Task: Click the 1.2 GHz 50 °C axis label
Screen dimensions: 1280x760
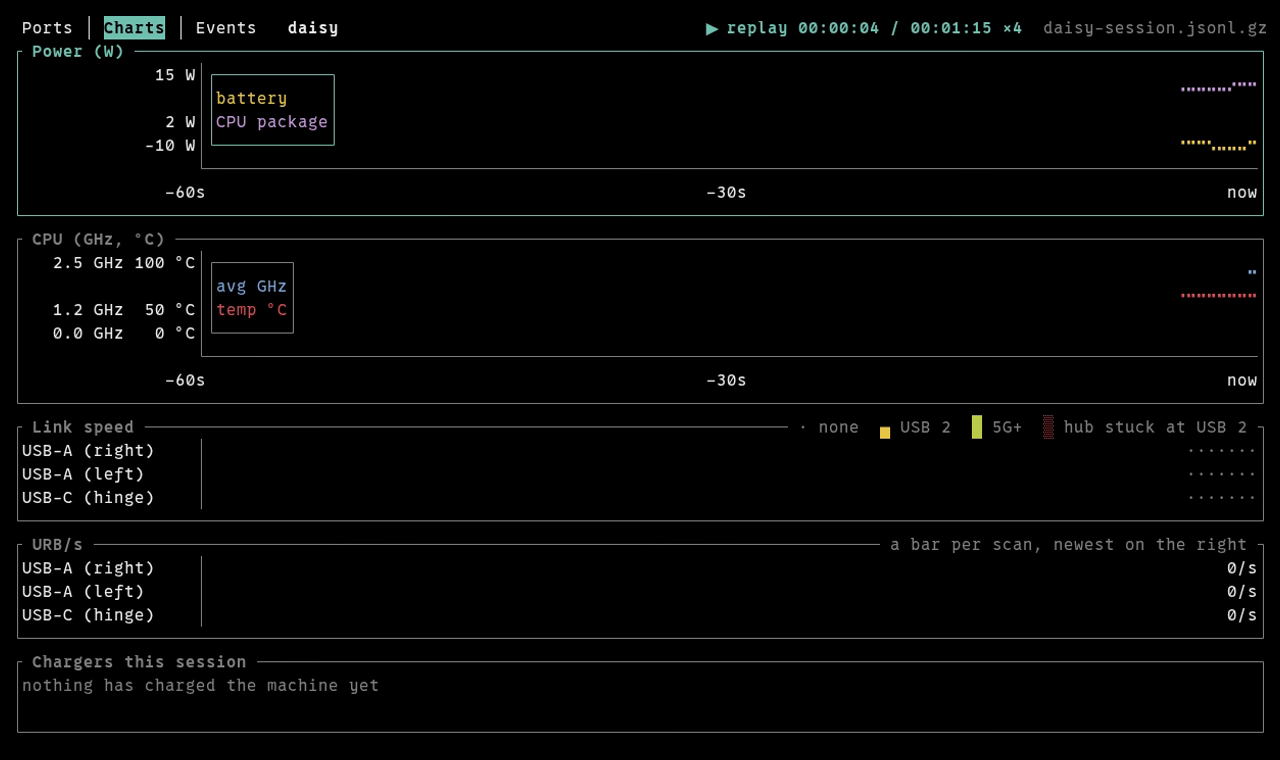Action: (124, 310)
